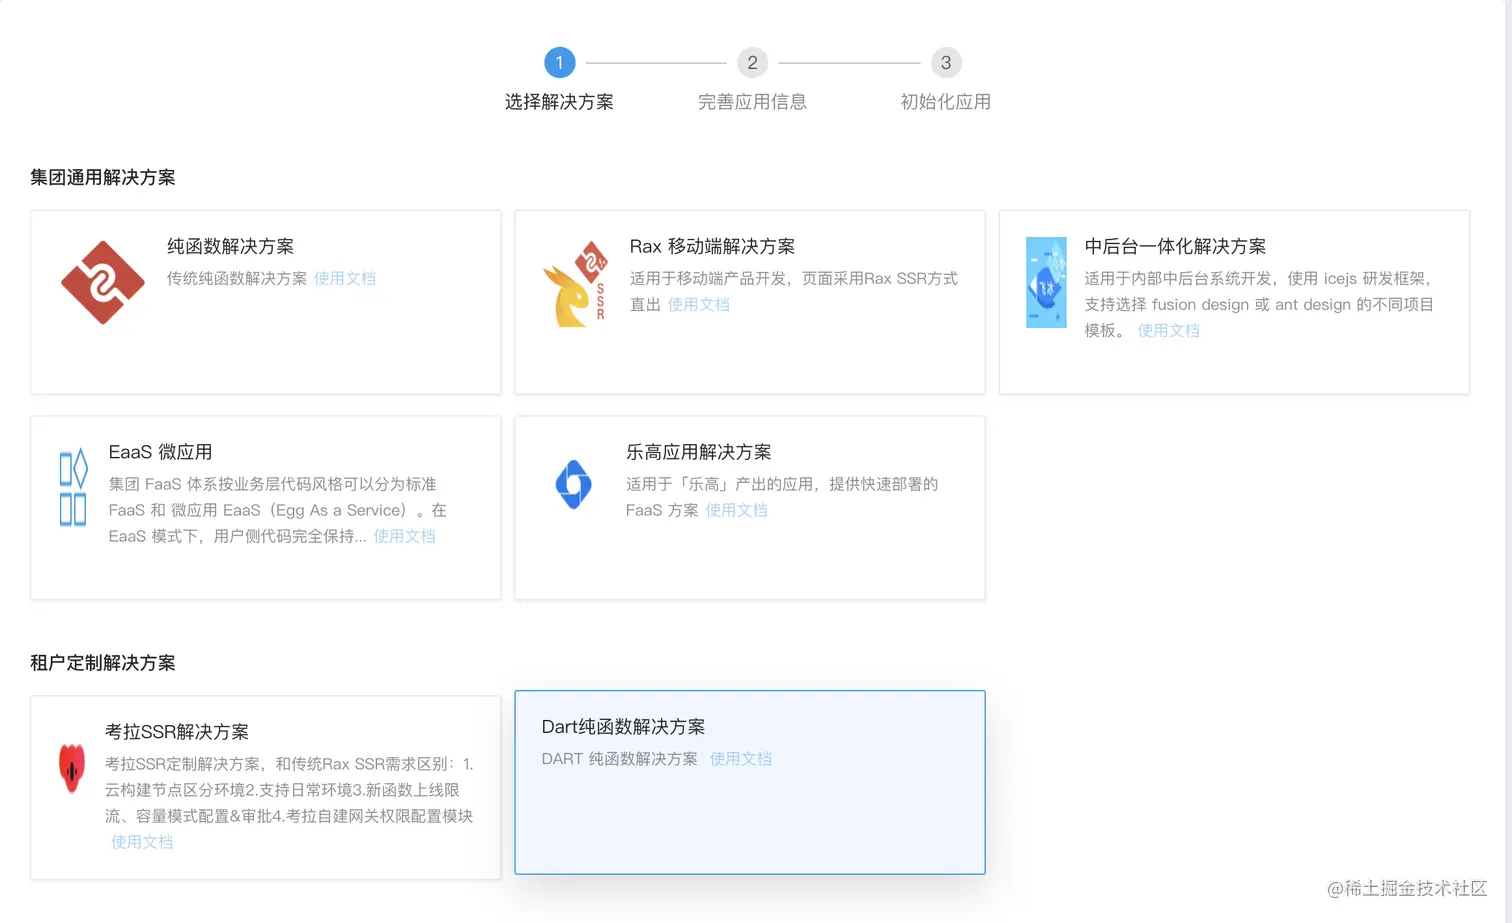Click the 中后台一体化解决方案 blue logo icon
1512x923 pixels.
pyautogui.click(x=1046, y=283)
